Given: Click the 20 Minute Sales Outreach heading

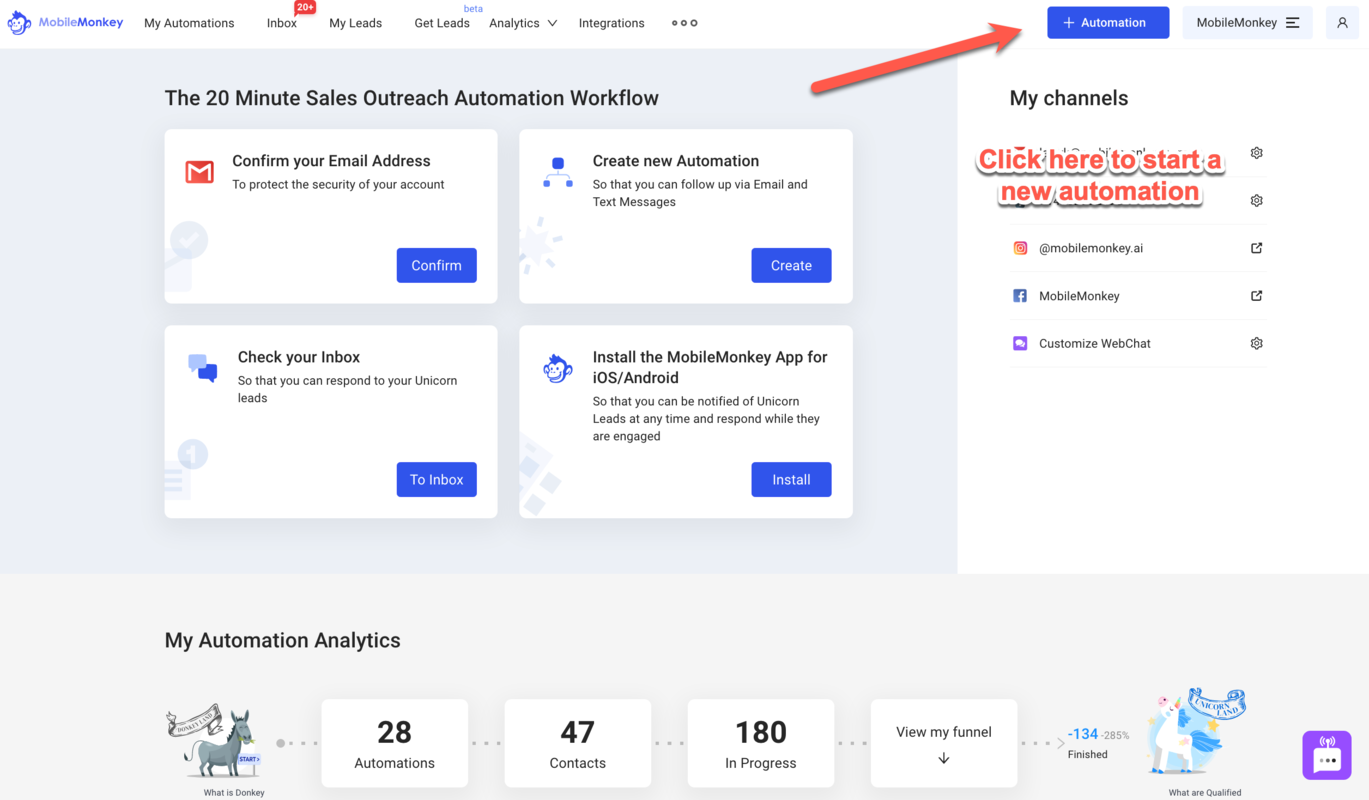Looking at the screenshot, I should (412, 98).
